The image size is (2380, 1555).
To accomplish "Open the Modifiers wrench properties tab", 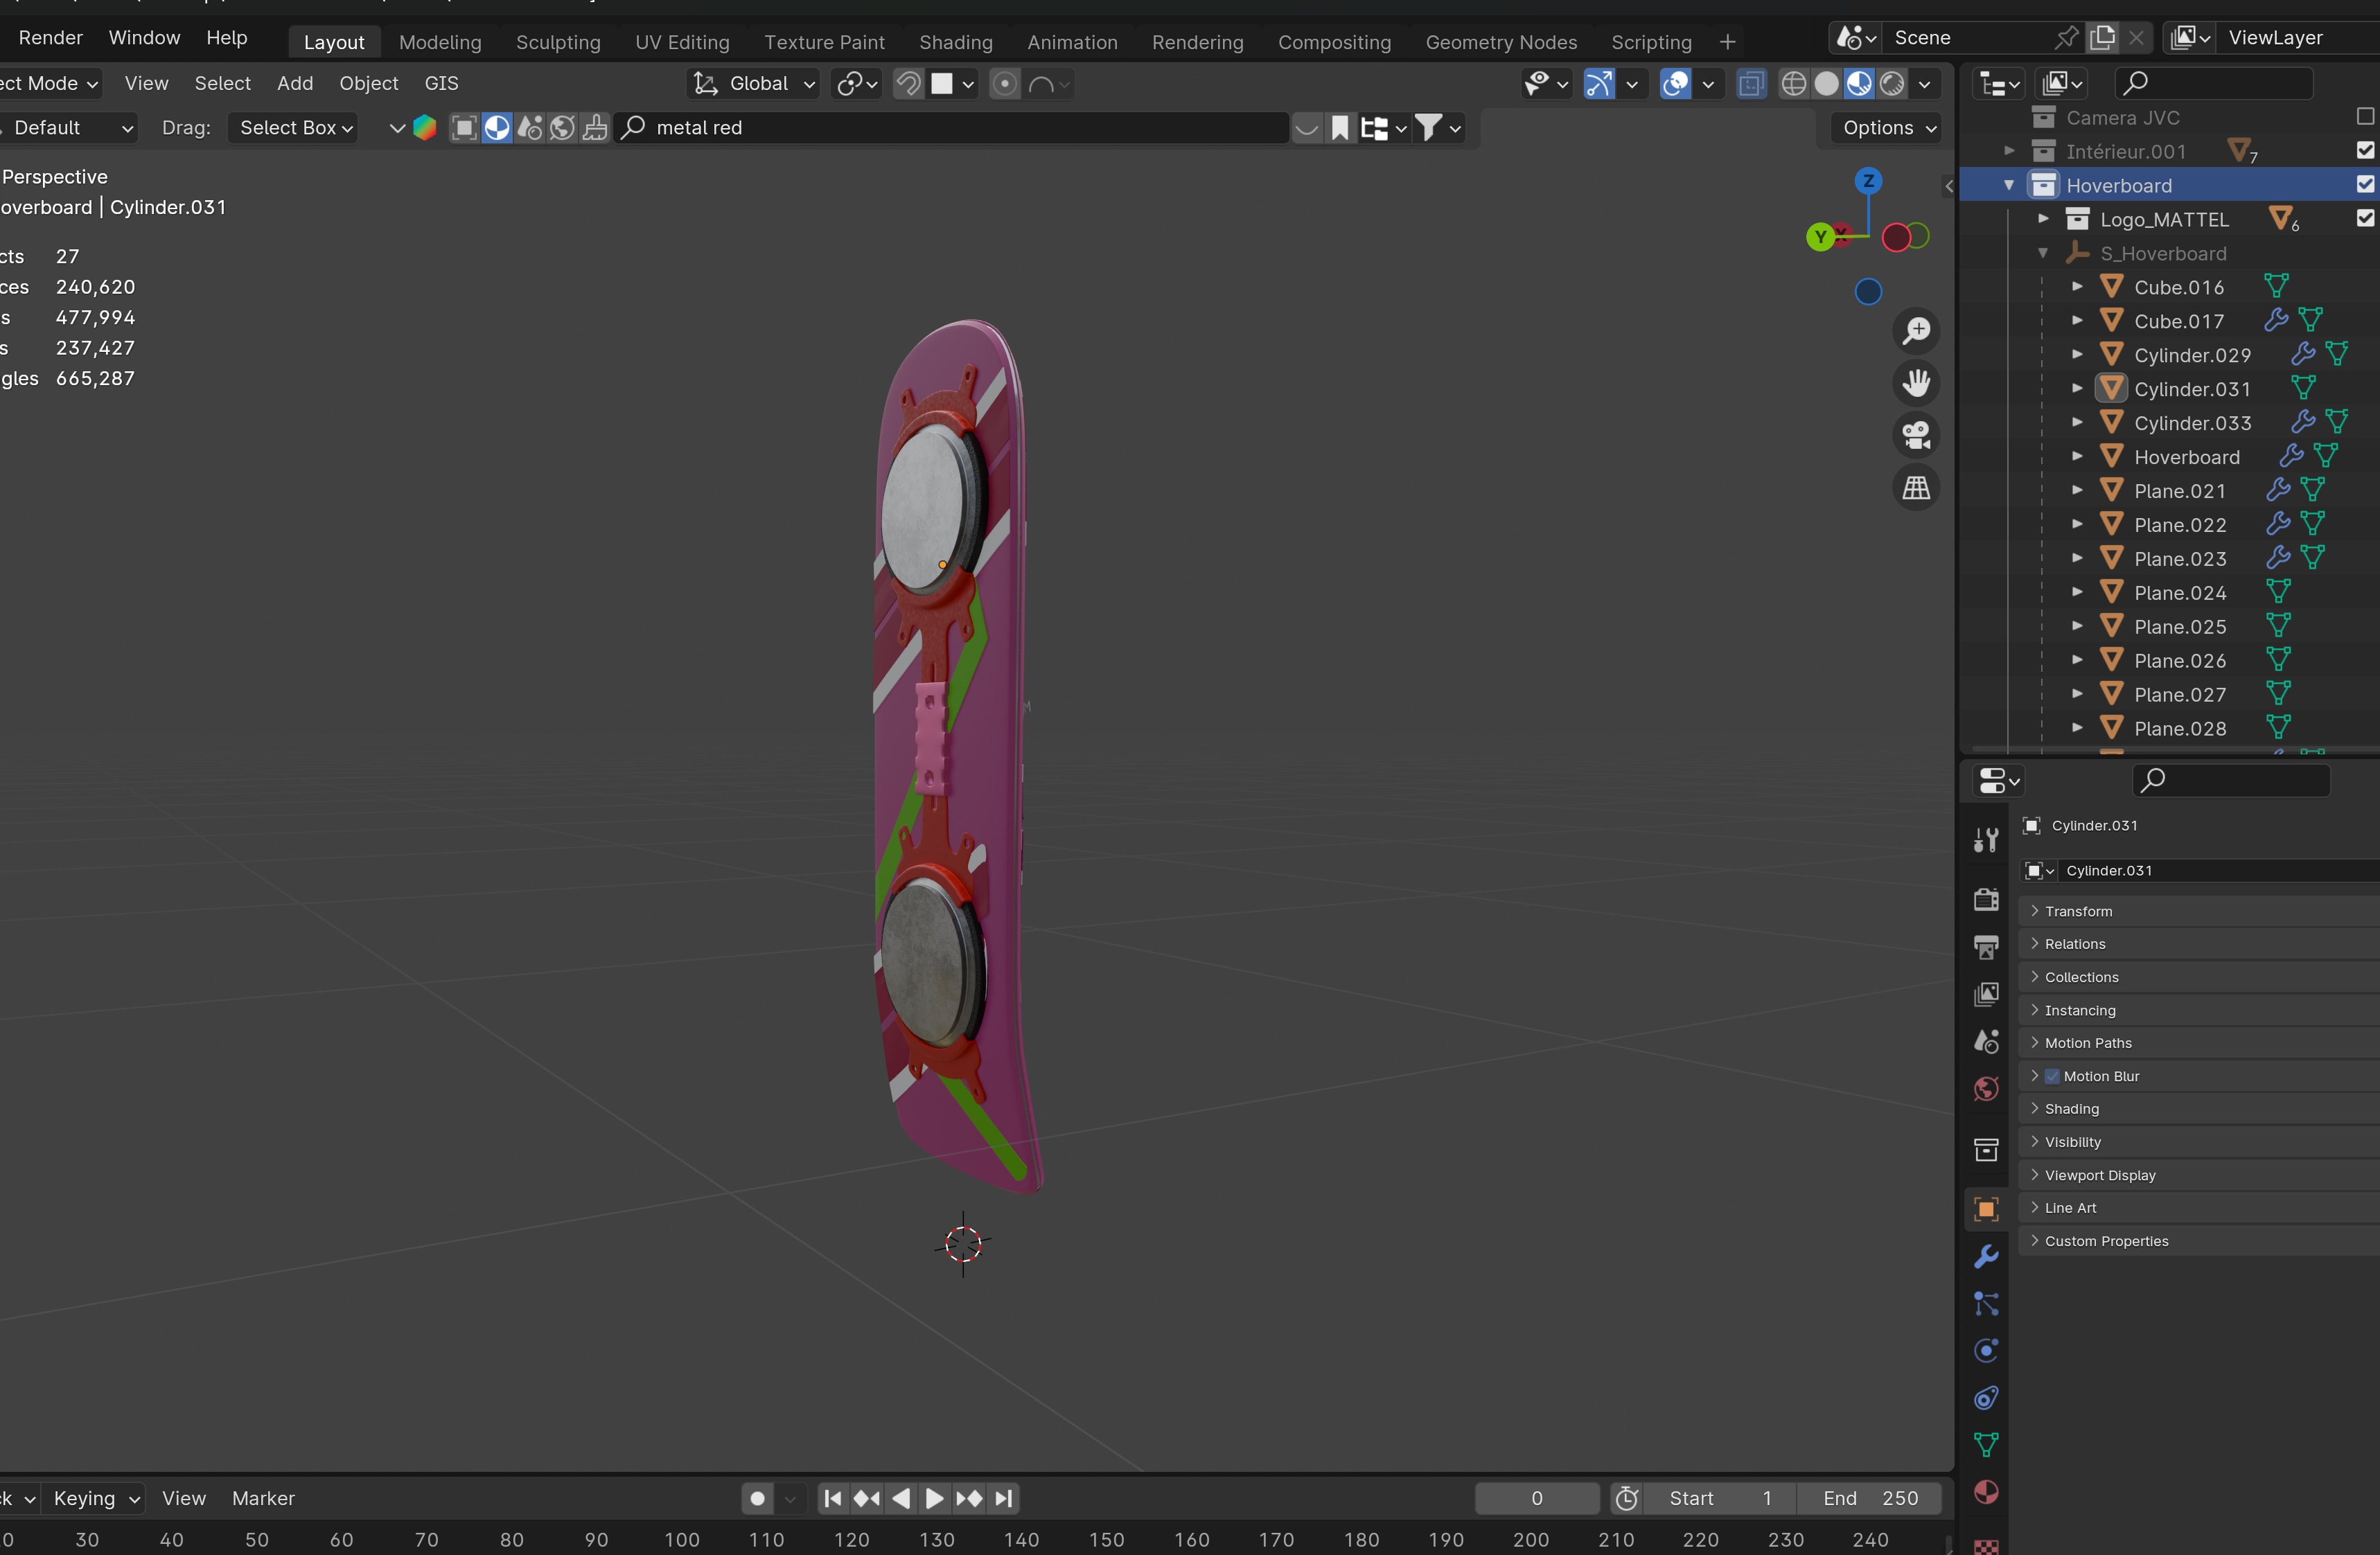I will (x=1986, y=1256).
